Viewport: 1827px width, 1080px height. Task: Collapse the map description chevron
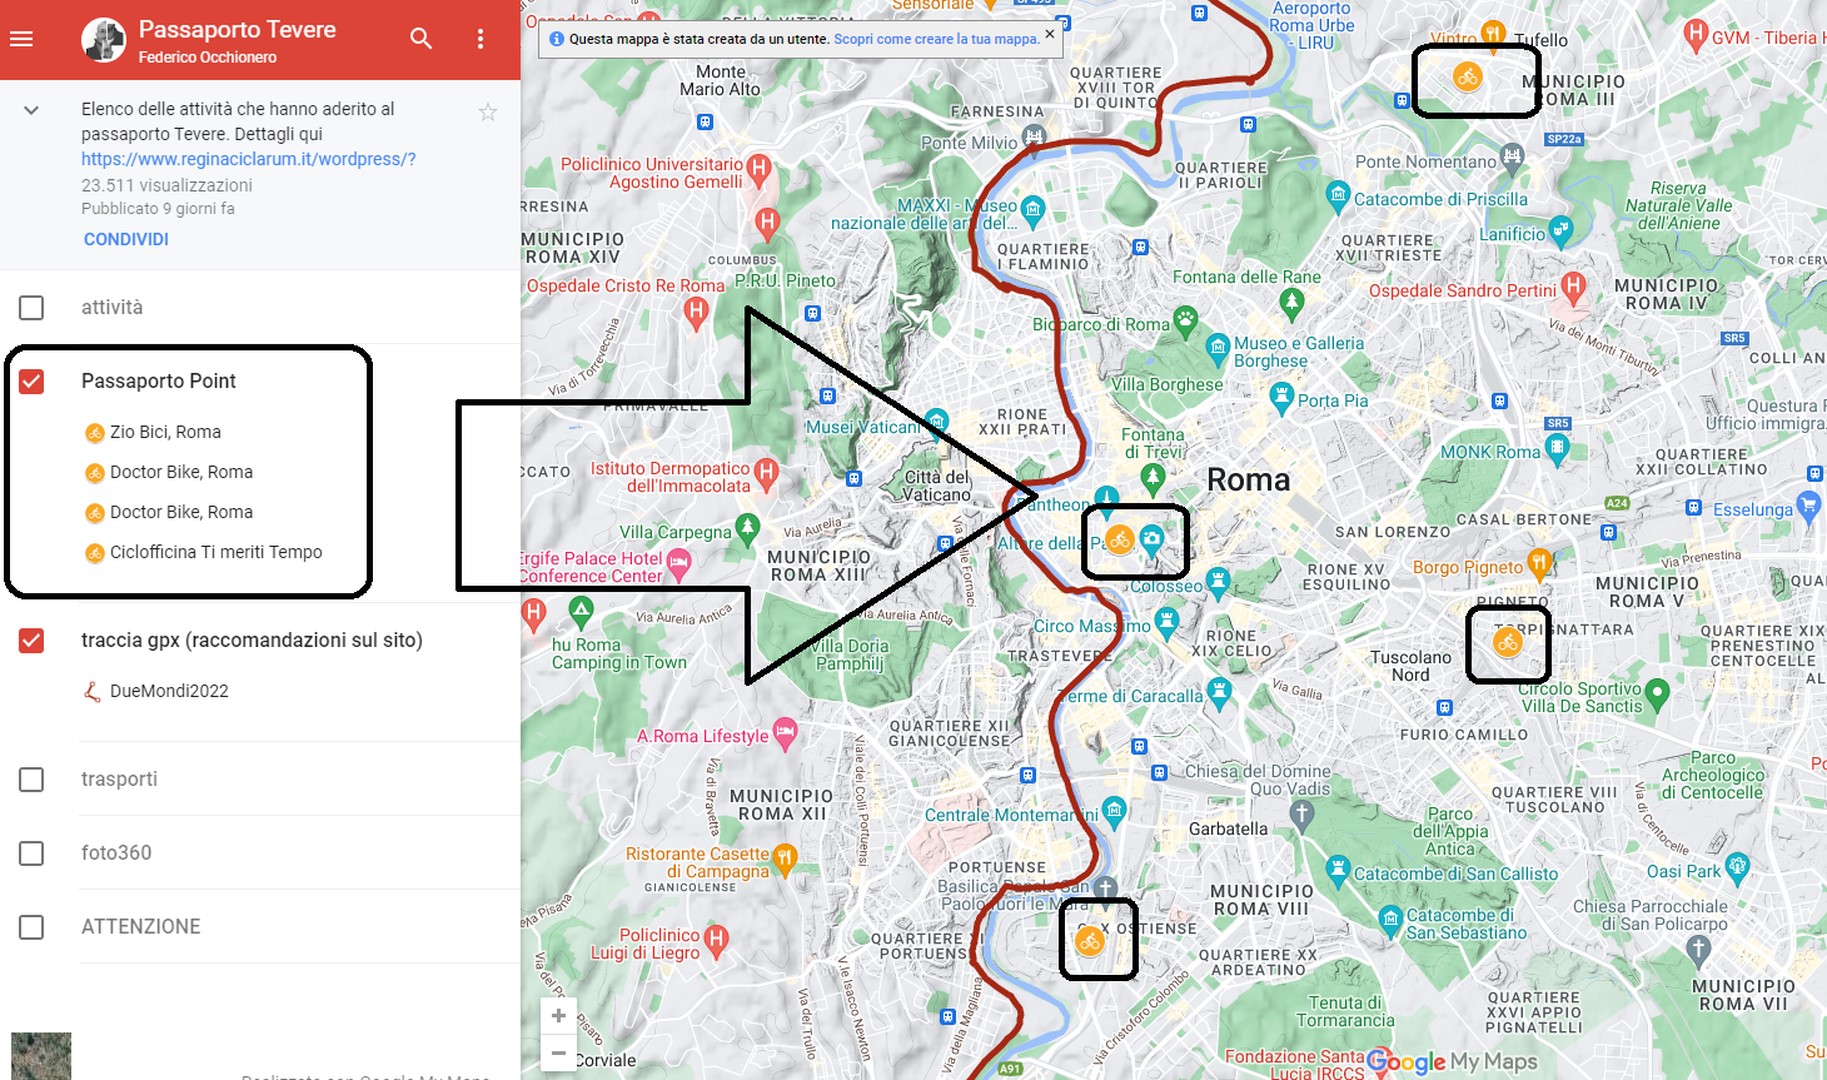tap(31, 110)
